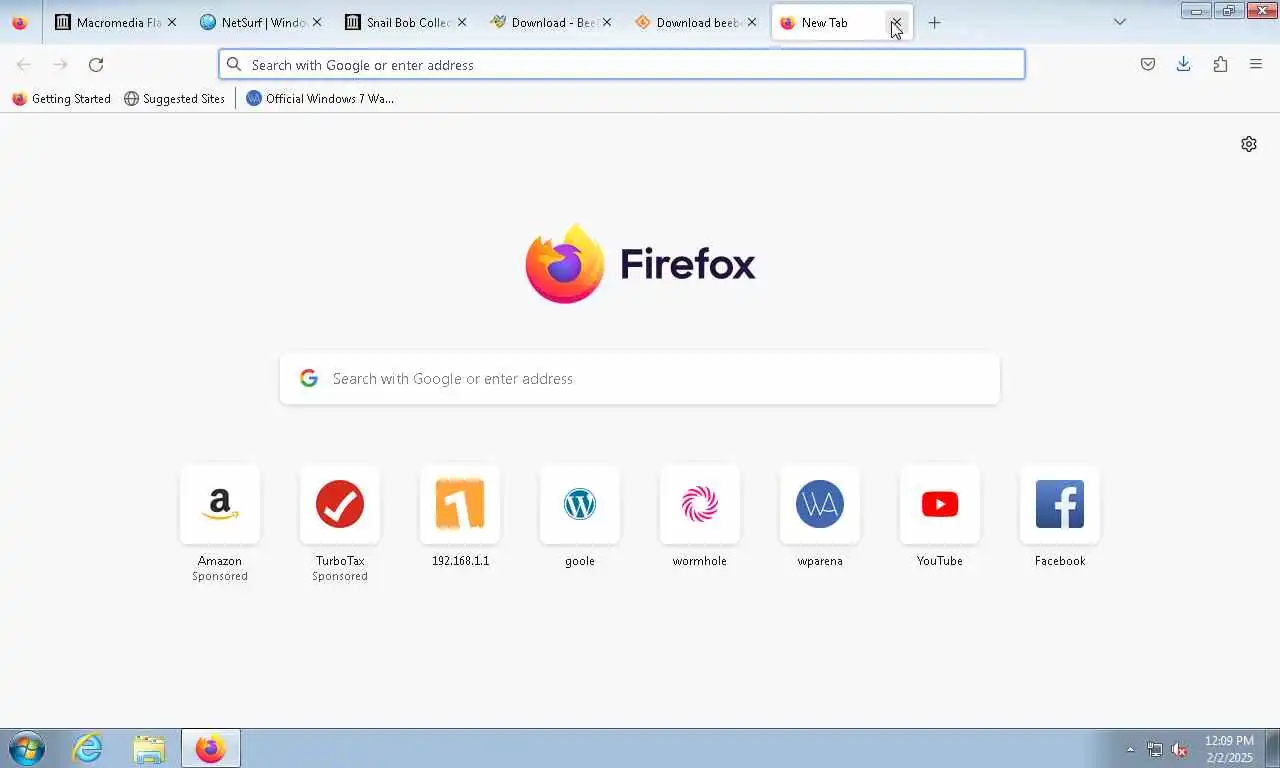Switch to the Snail Bob Collection tab
The width and height of the screenshot is (1280, 768).
click(406, 22)
